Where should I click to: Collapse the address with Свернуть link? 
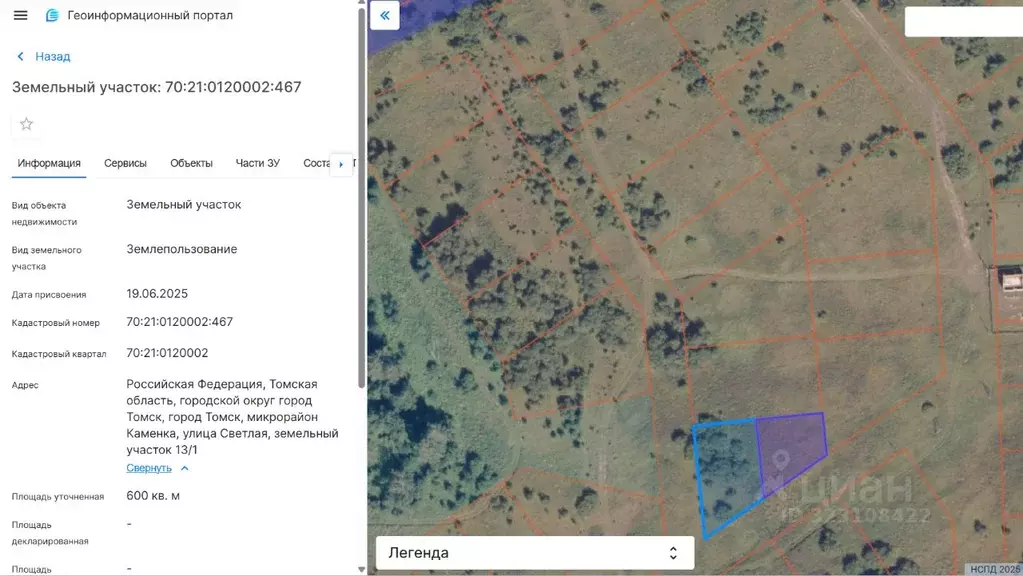[x=149, y=468]
